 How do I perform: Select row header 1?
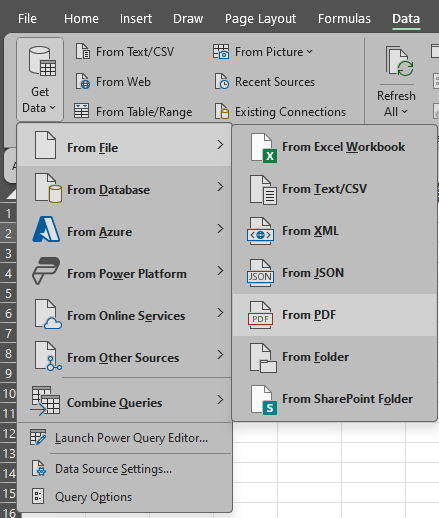[x=8, y=213]
